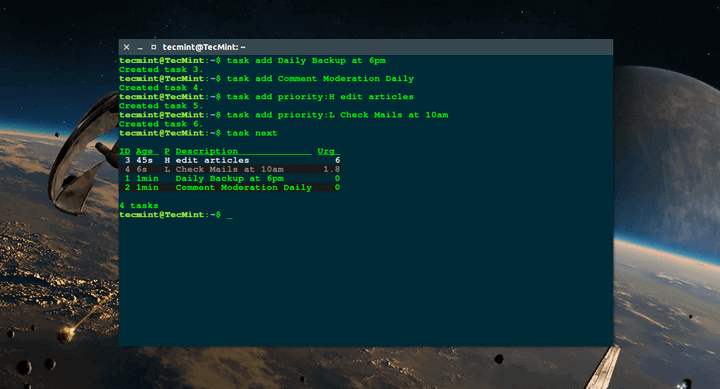The width and height of the screenshot is (720, 389).
Task: Select the 'edit articles' task row
Action: point(230,160)
